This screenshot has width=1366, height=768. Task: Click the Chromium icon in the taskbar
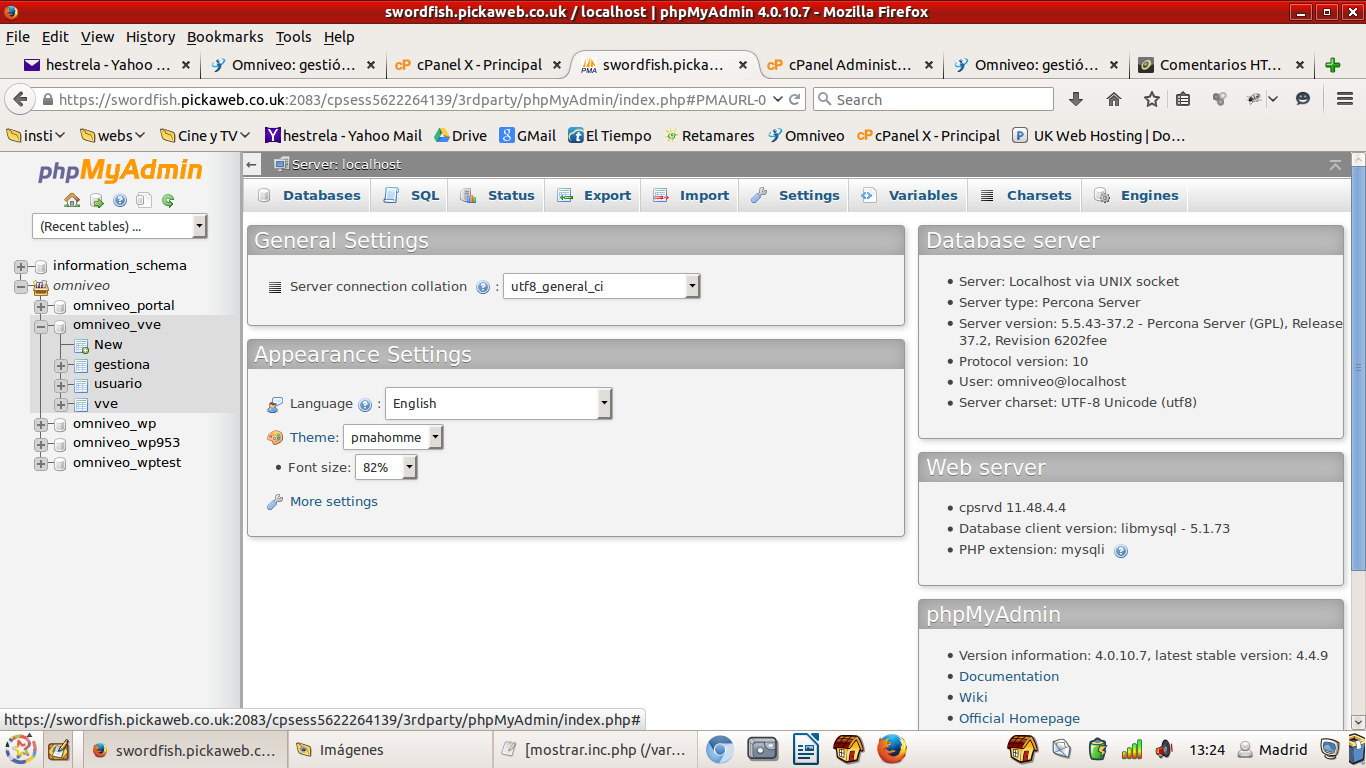(720, 749)
